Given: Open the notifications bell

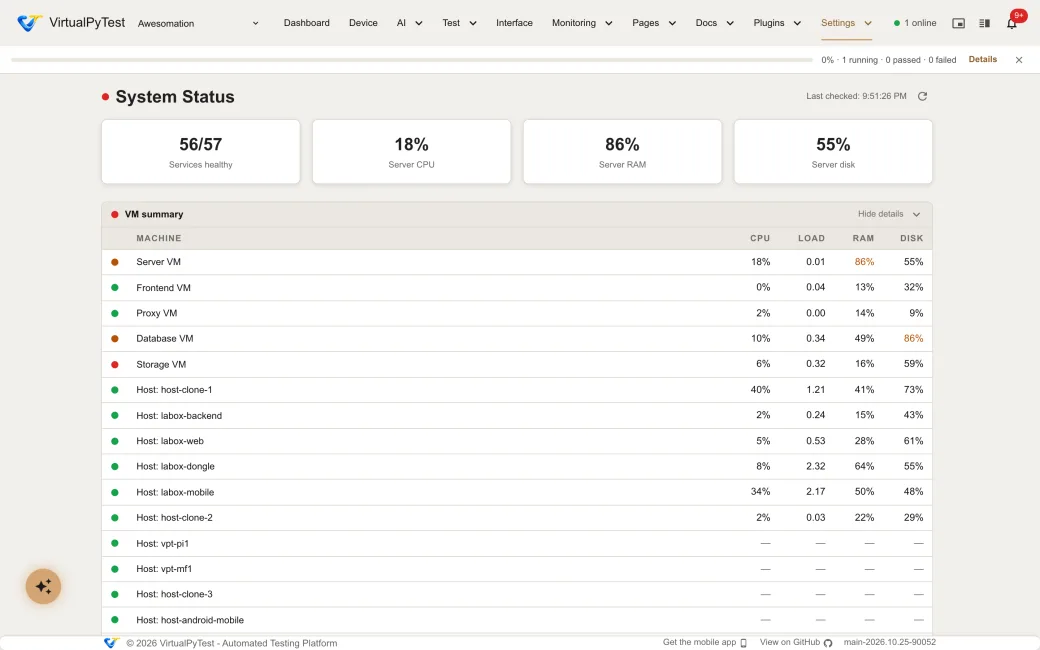Looking at the screenshot, I should [1011, 23].
